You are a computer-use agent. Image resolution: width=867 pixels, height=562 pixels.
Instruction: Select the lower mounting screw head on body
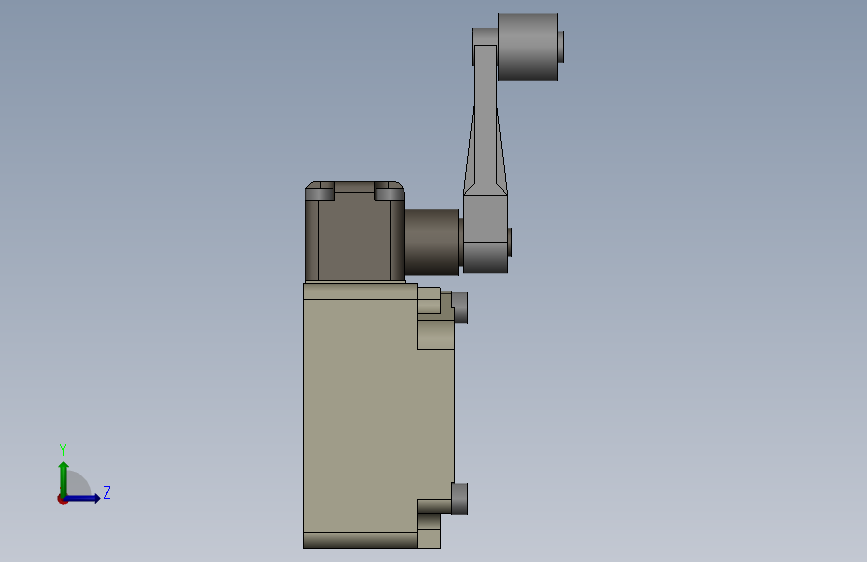459,499
